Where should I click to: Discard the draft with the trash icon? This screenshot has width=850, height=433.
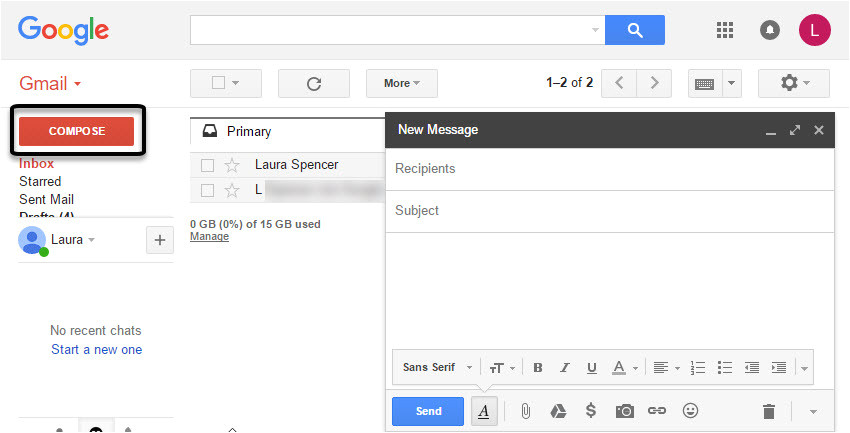click(768, 411)
